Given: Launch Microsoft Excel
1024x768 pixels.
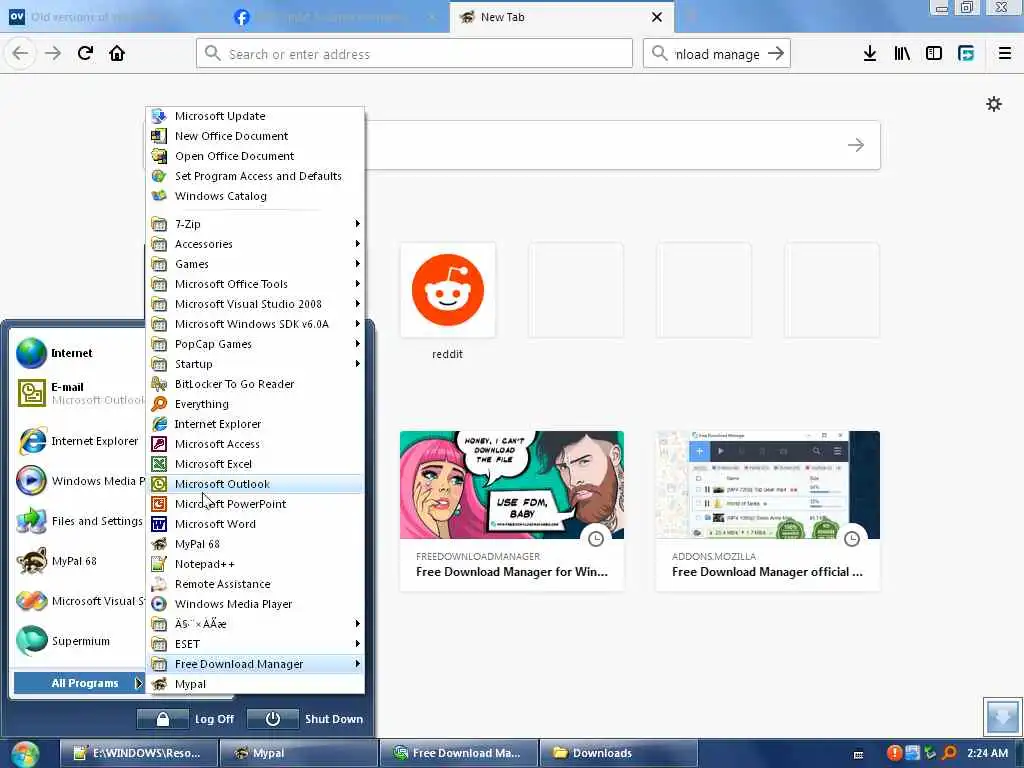Looking at the screenshot, I should click(255, 464).
